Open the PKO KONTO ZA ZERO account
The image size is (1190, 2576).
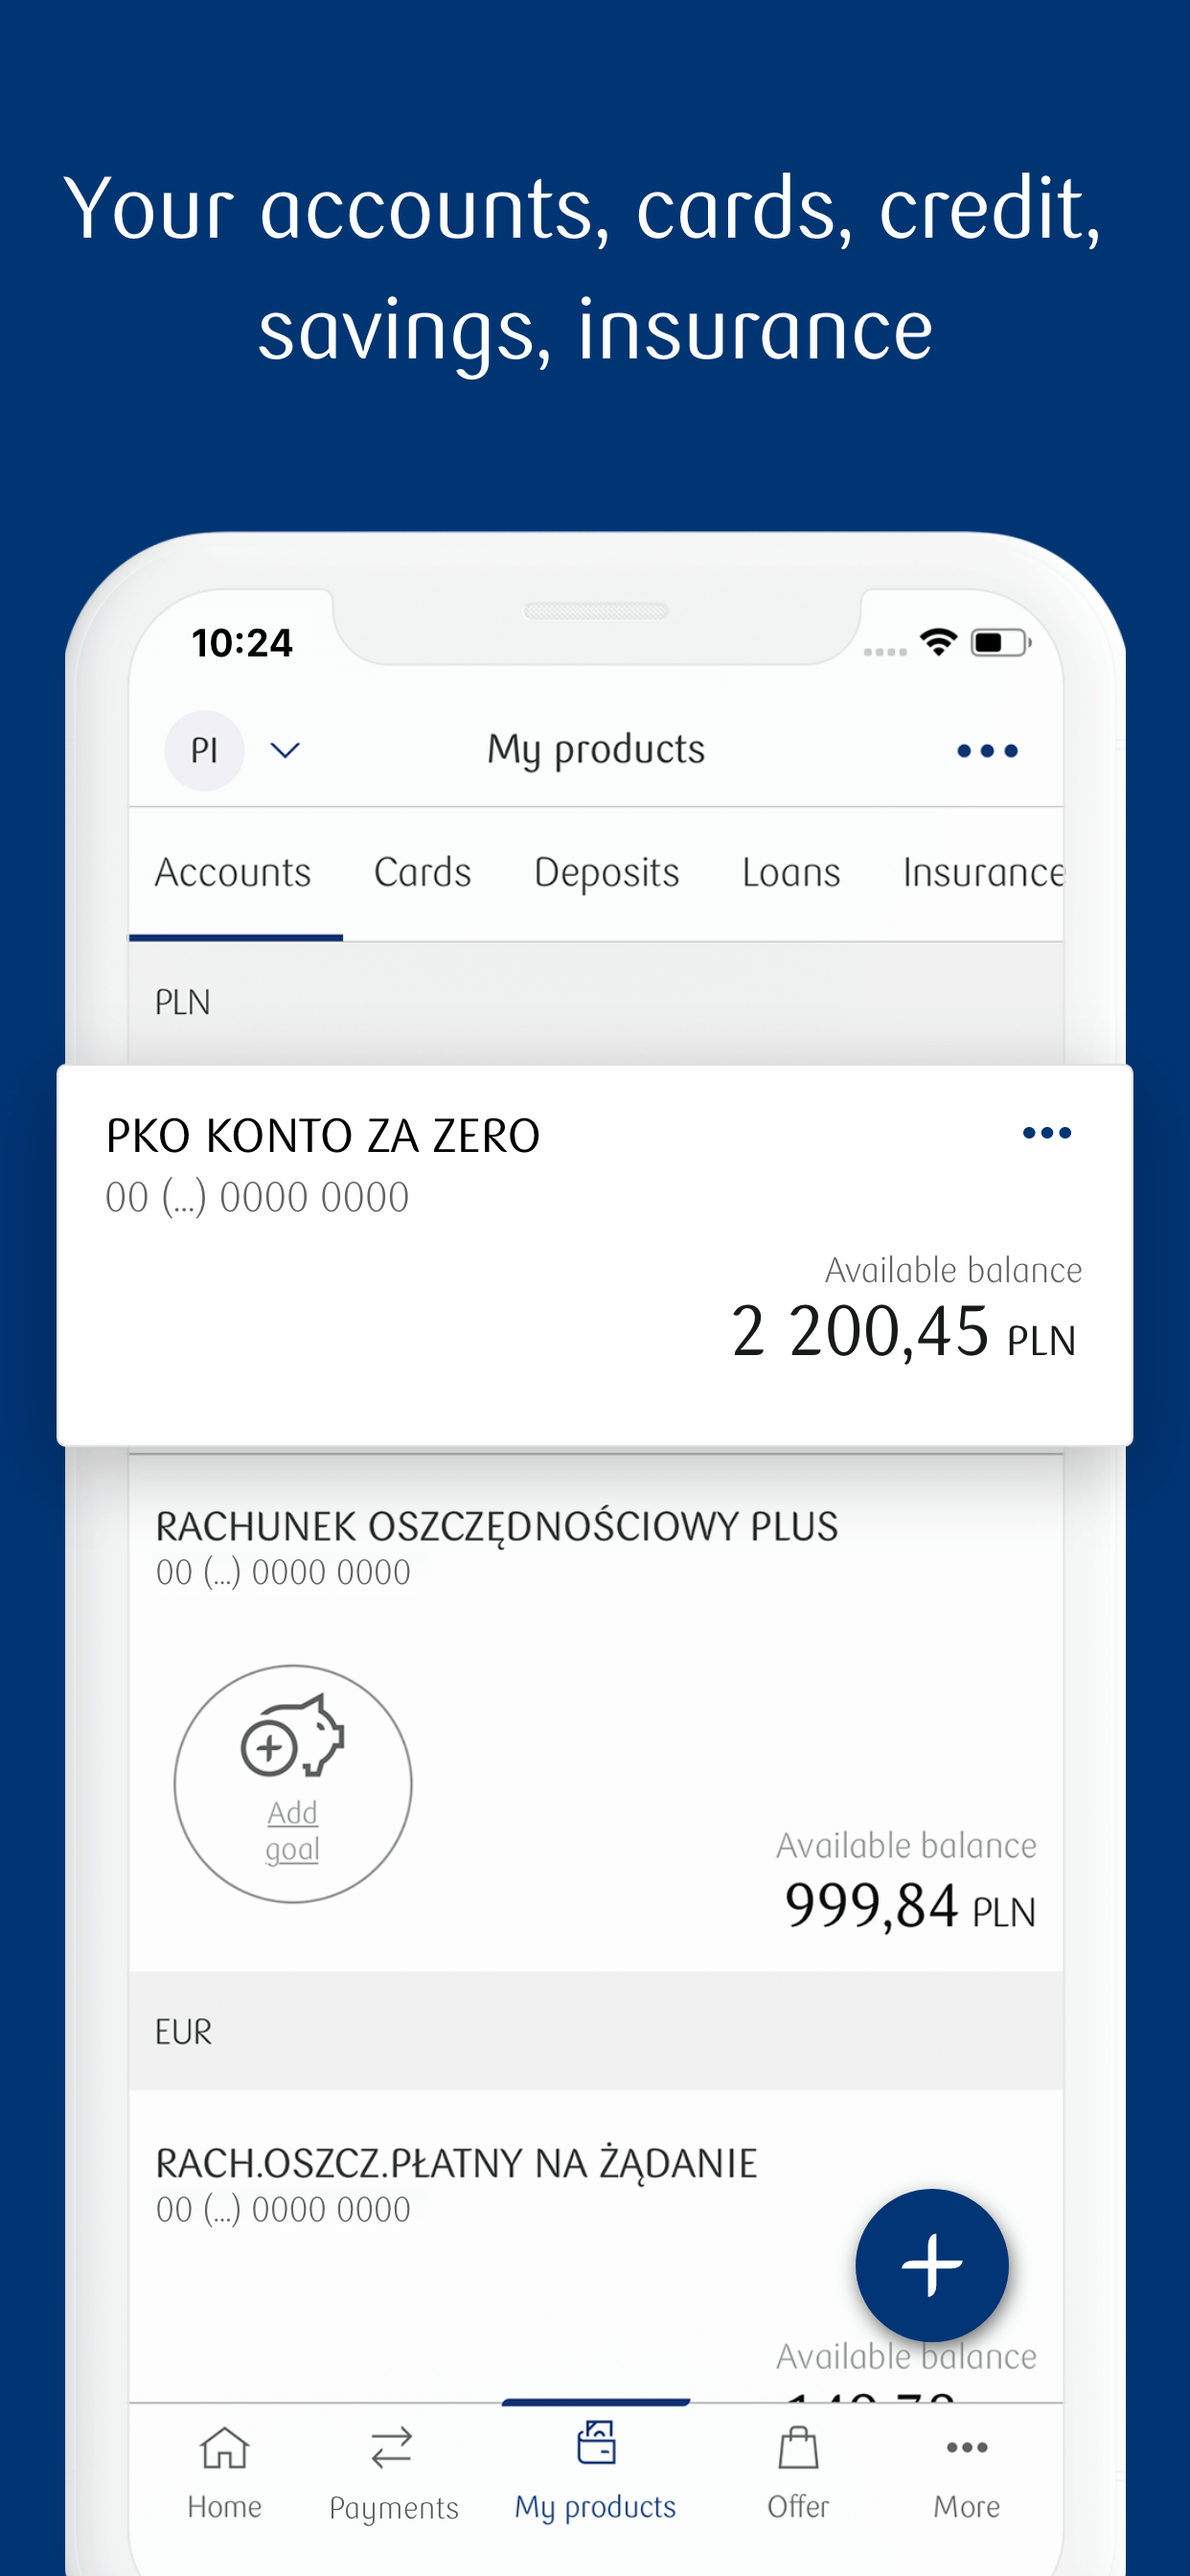595,1255
